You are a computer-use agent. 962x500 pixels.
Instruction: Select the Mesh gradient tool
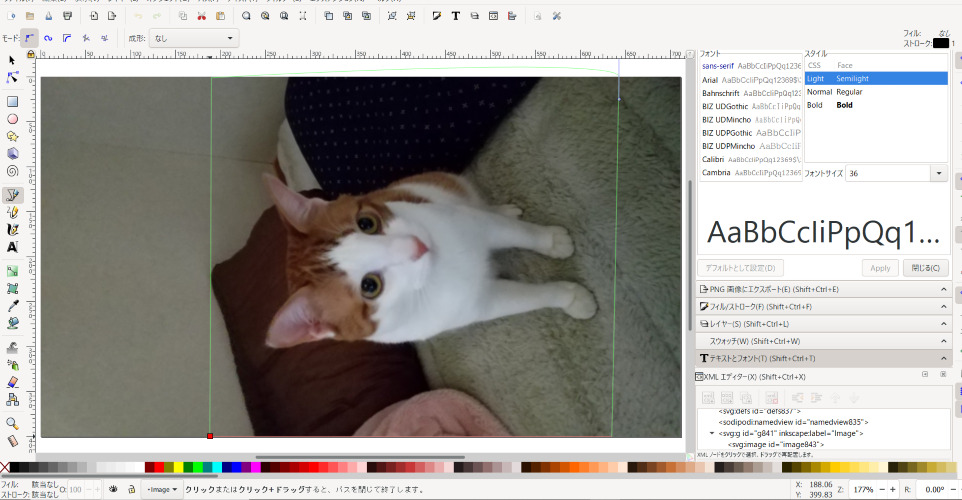pos(12,288)
